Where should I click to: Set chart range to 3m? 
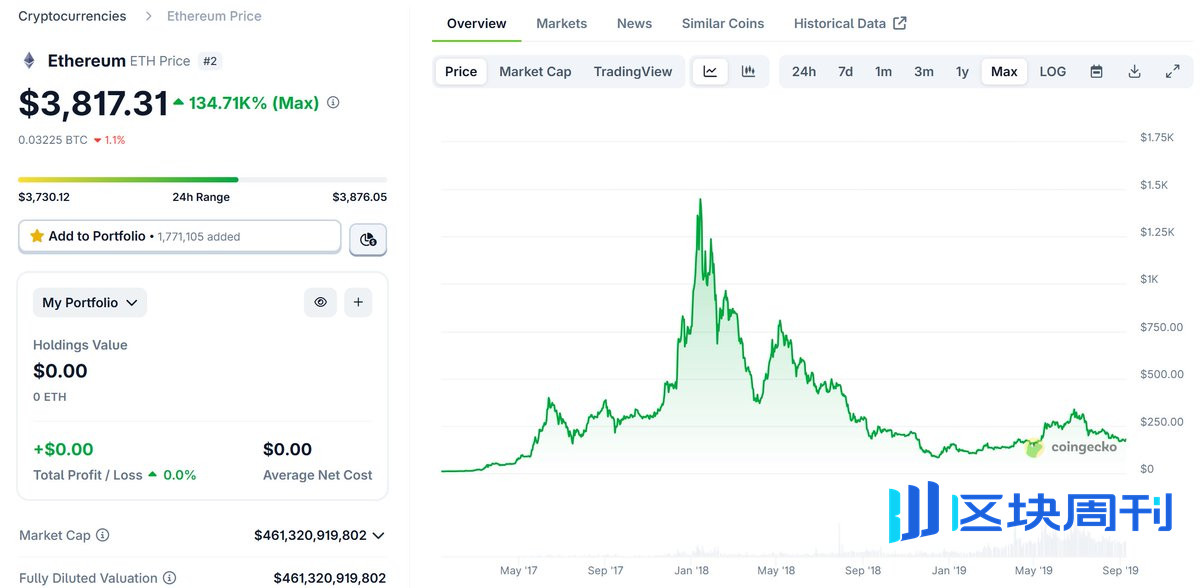coord(924,71)
